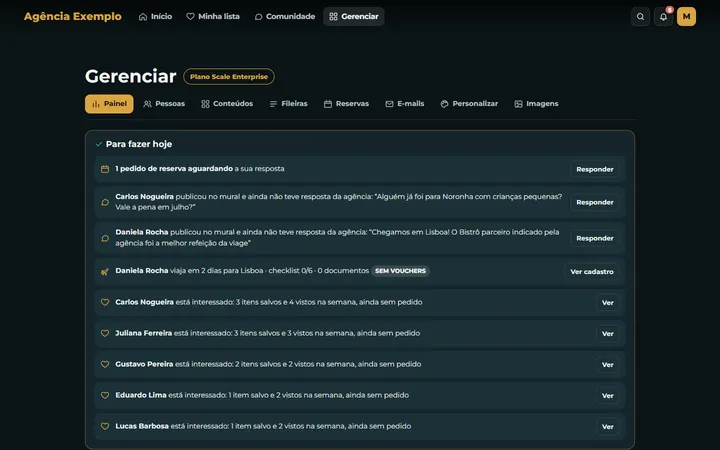Click the heart icon in the Lucas Barbosa row
This screenshot has height=450, width=720.
(105, 426)
